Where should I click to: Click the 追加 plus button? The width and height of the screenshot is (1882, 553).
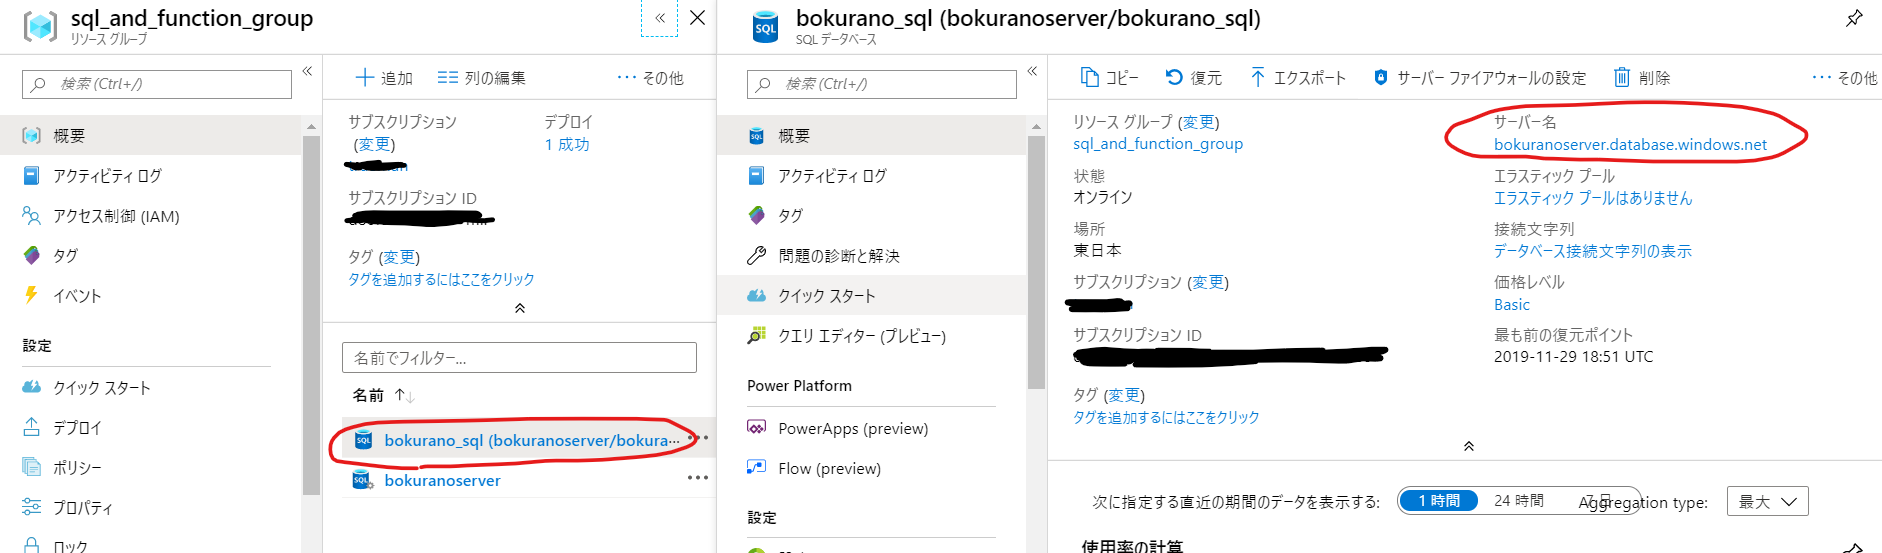[x=384, y=78]
